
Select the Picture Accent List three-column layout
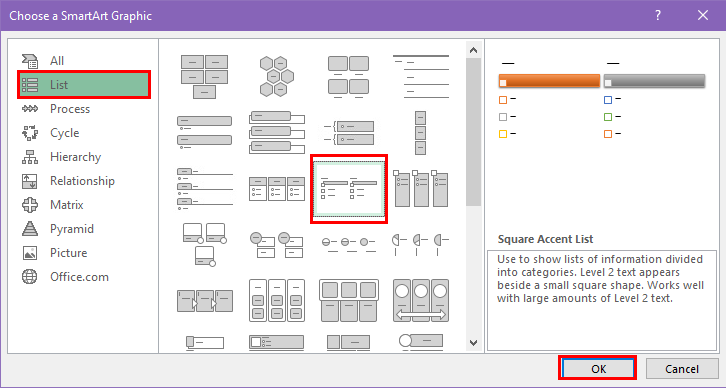421,188
